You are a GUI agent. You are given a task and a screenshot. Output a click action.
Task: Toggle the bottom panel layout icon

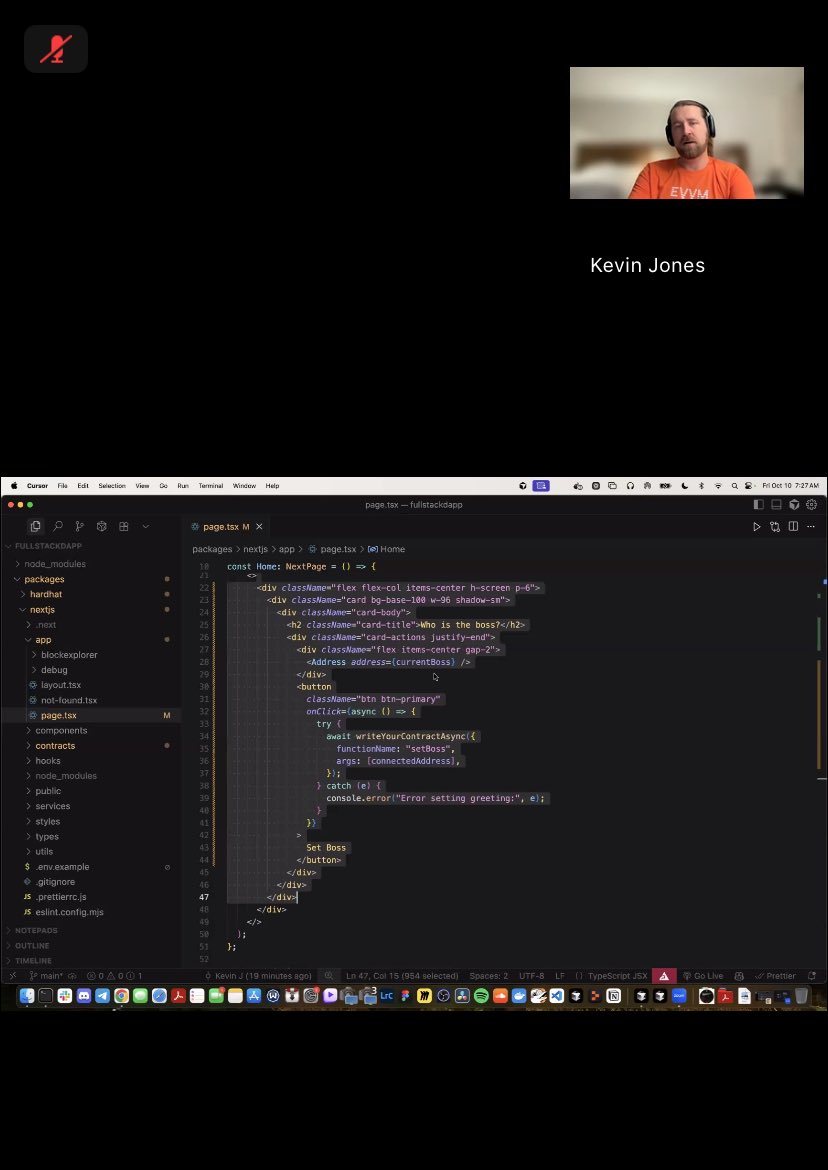click(776, 505)
